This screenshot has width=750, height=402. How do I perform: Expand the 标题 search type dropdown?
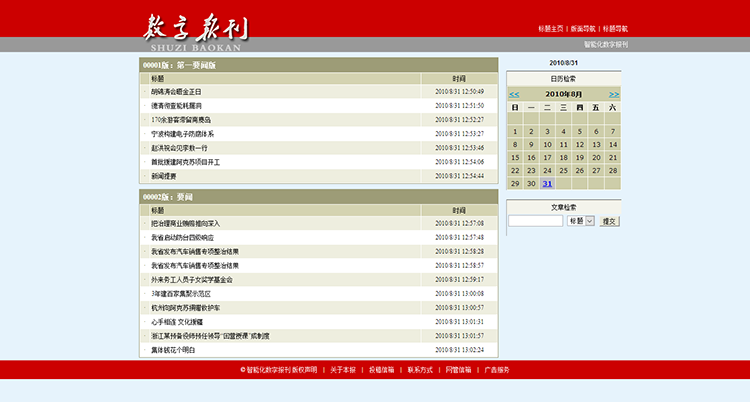click(581, 221)
